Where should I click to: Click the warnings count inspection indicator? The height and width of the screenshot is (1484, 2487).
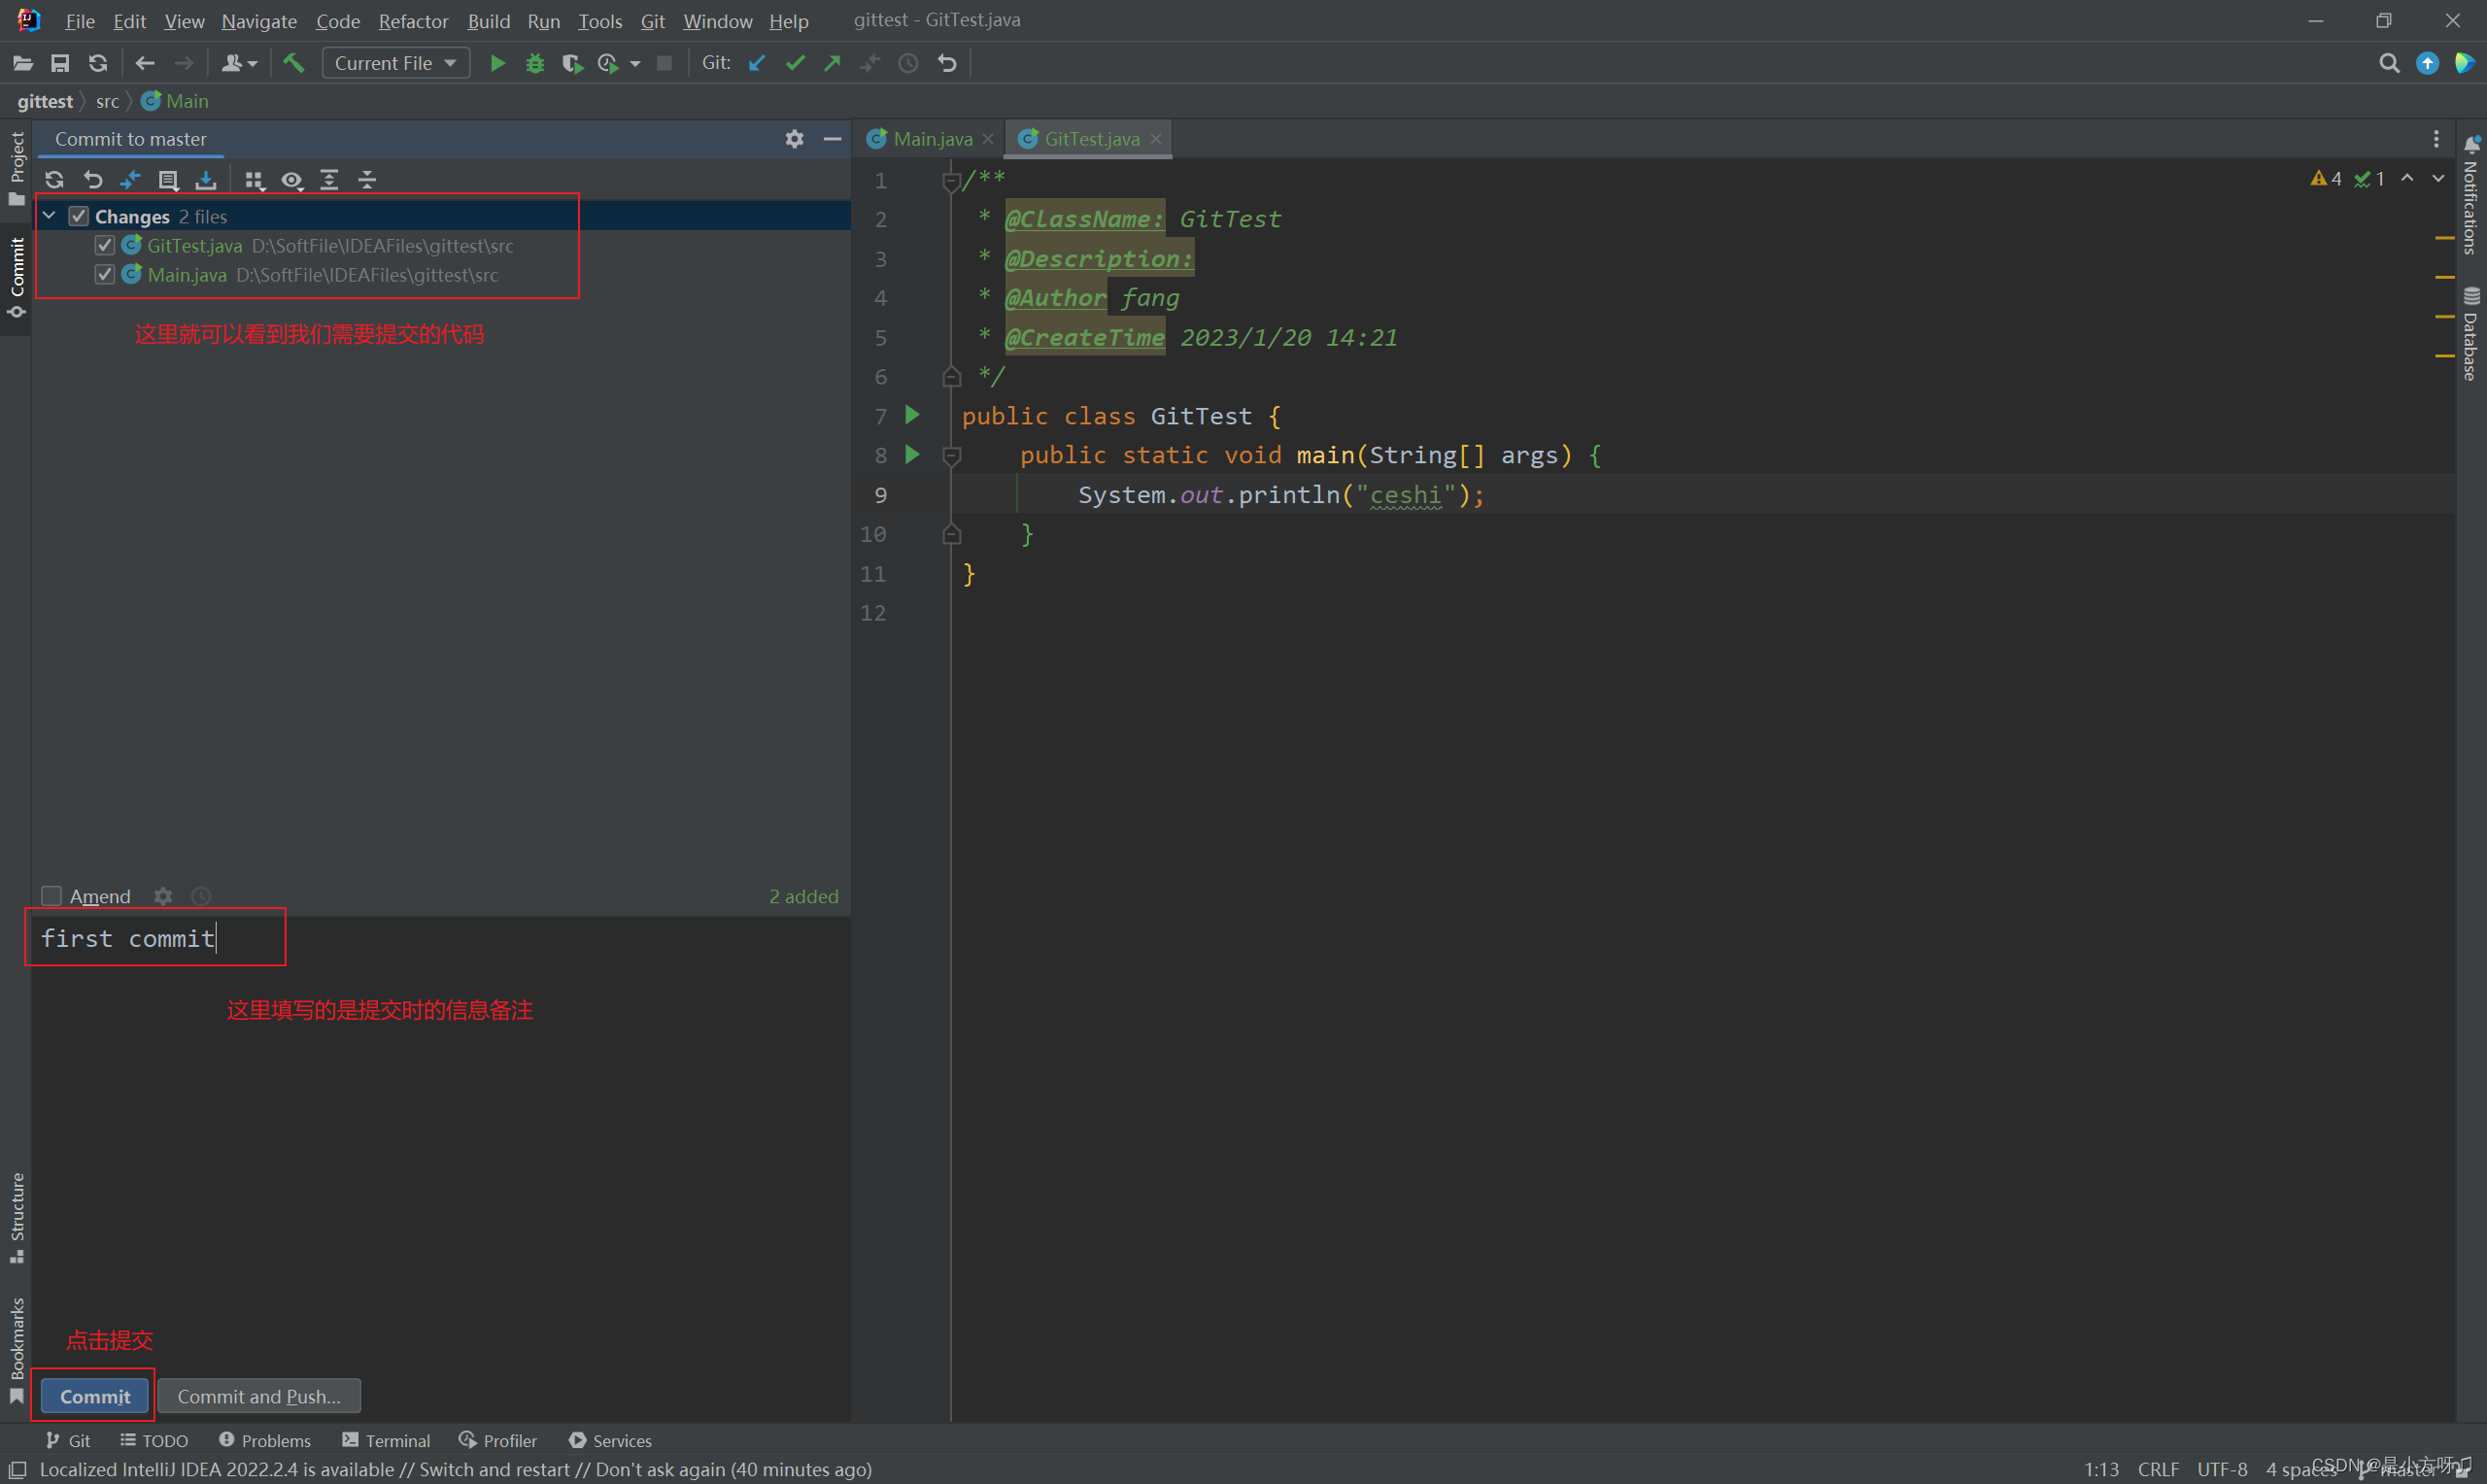(2326, 178)
